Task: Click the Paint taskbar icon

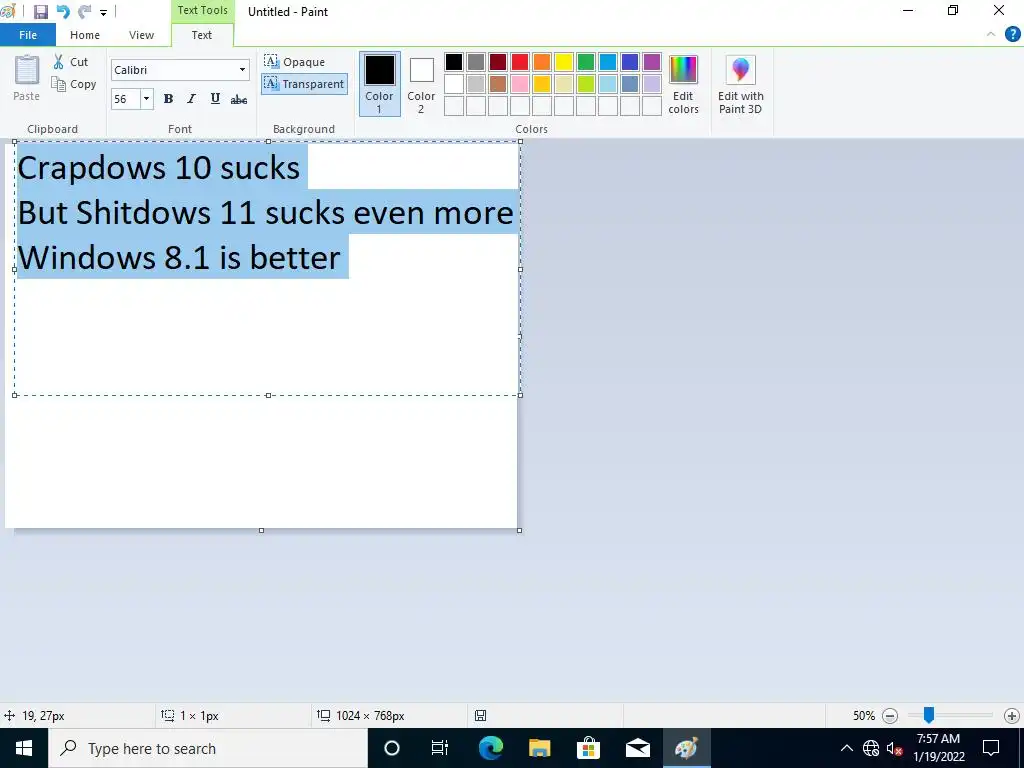Action: (686, 748)
